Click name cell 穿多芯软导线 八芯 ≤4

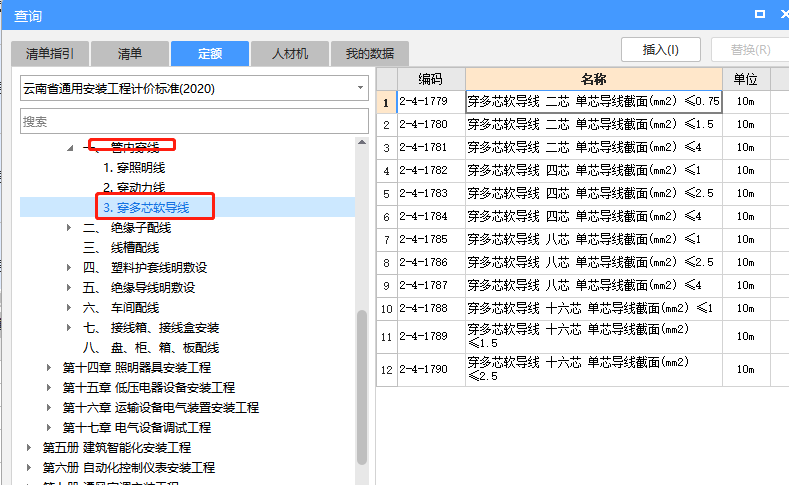tap(594, 285)
